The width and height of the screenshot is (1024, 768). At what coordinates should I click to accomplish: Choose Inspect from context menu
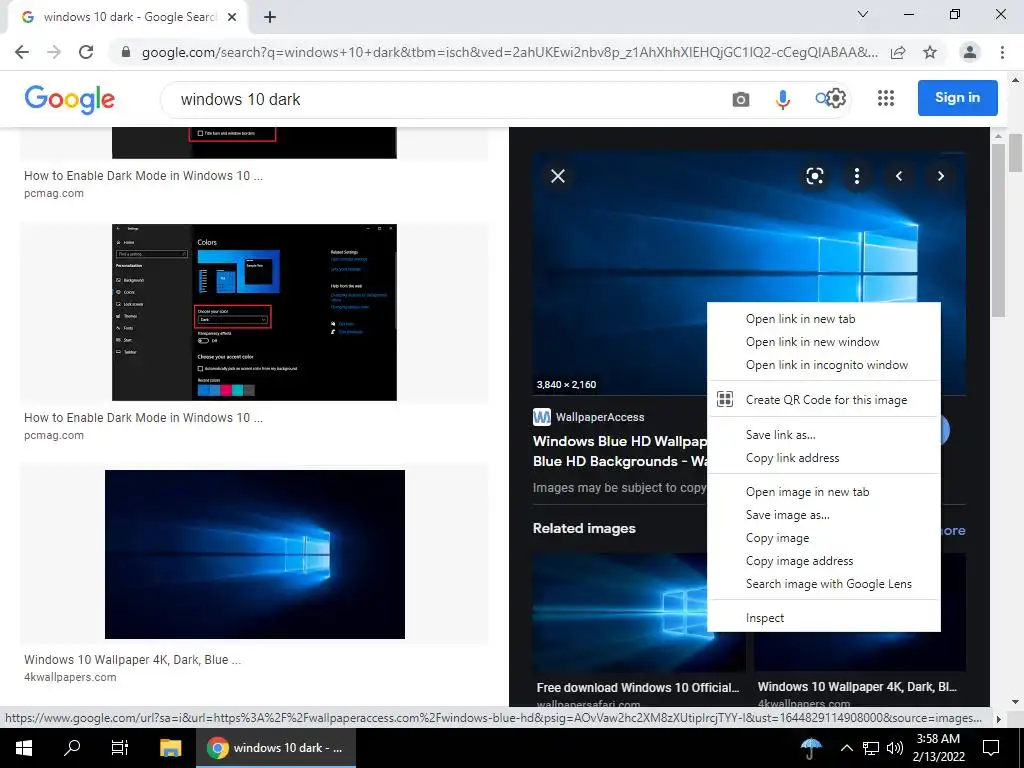click(824, 618)
